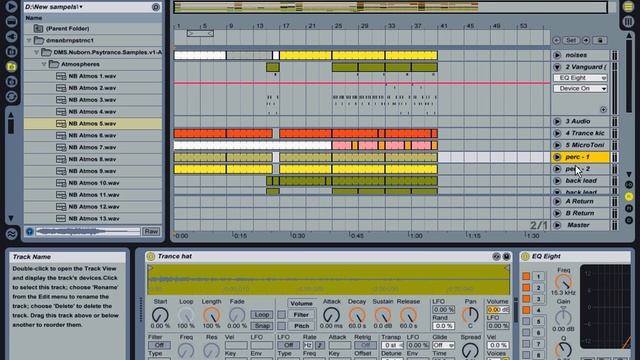The width and height of the screenshot is (640, 360).
Task: Select the note-synced LFO rate icon
Action: coord(319,345)
